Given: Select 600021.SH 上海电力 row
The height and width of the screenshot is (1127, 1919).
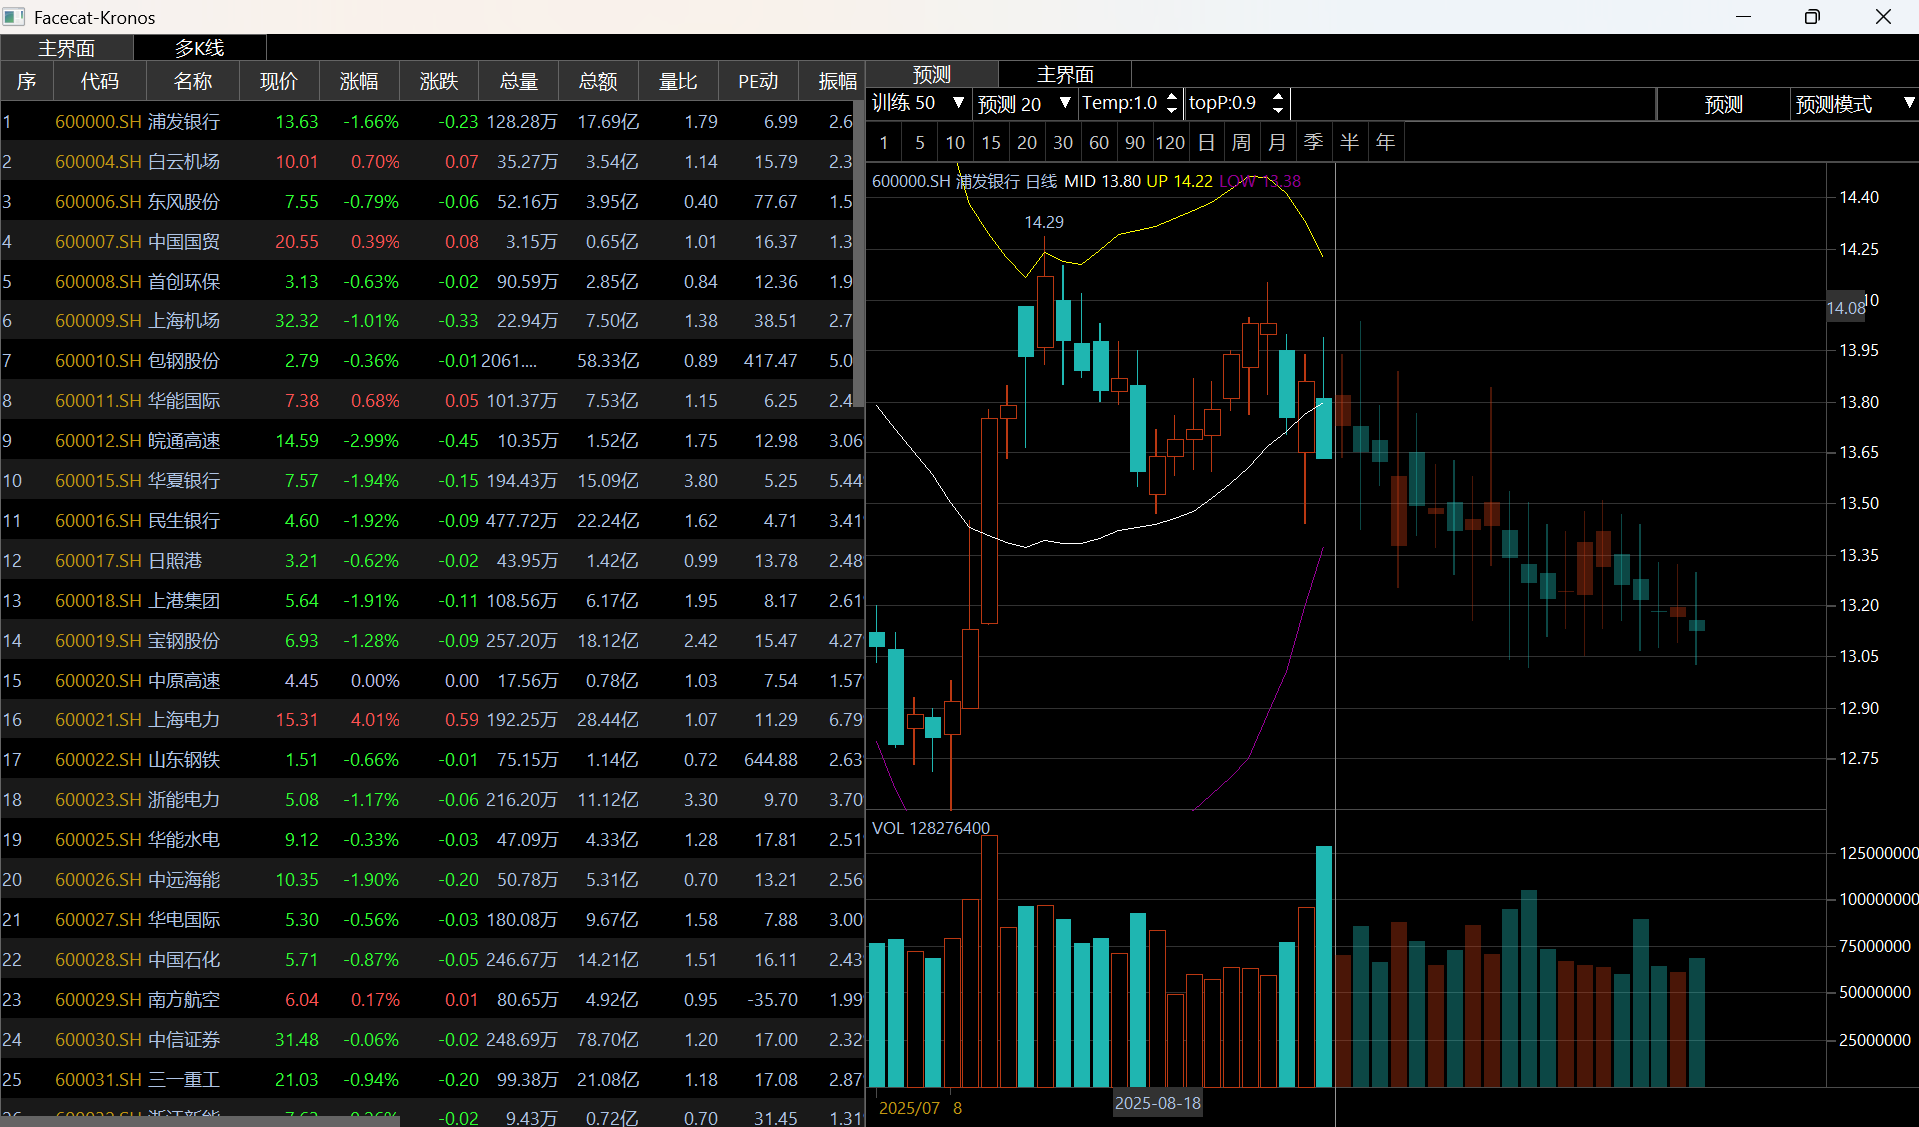Looking at the screenshot, I should [x=431, y=720].
